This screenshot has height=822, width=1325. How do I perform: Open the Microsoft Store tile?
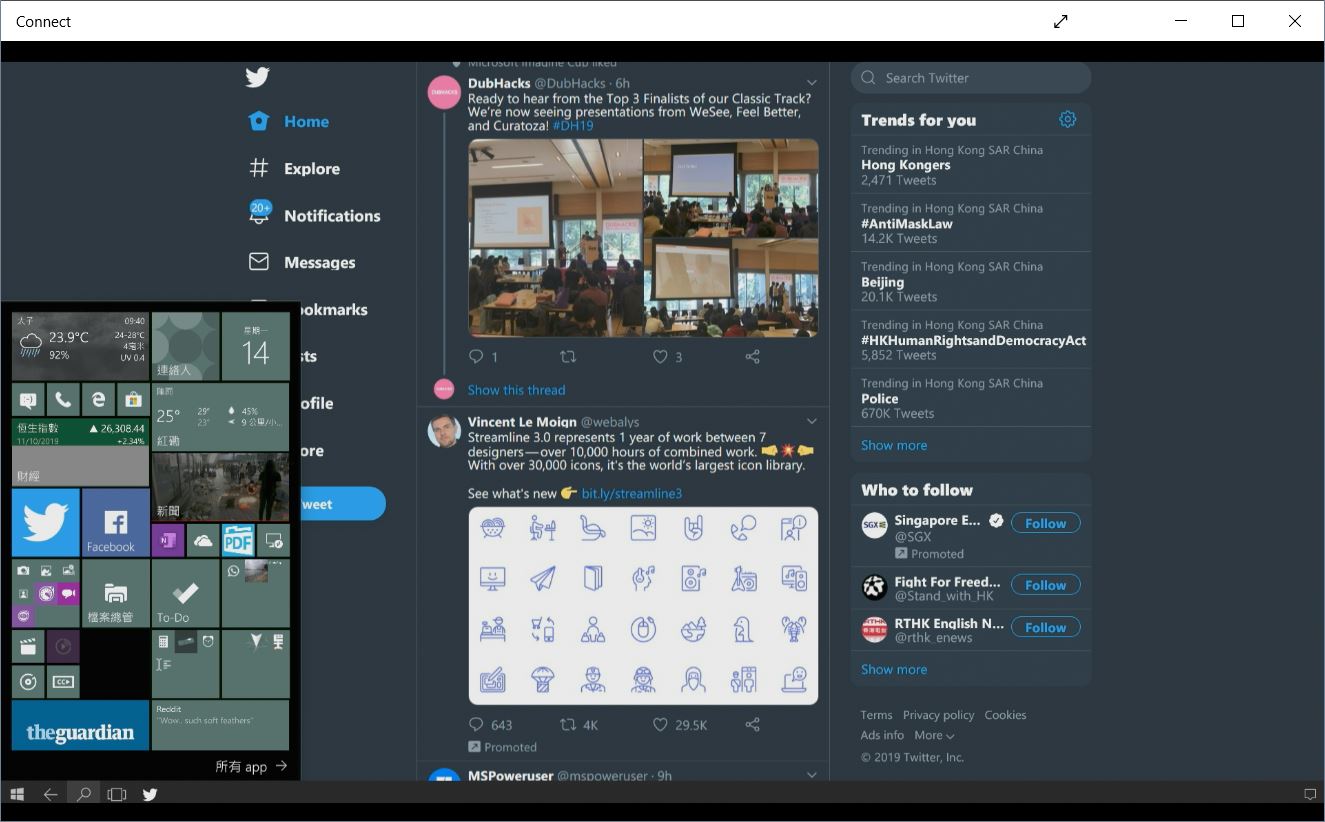pyautogui.click(x=133, y=400)
